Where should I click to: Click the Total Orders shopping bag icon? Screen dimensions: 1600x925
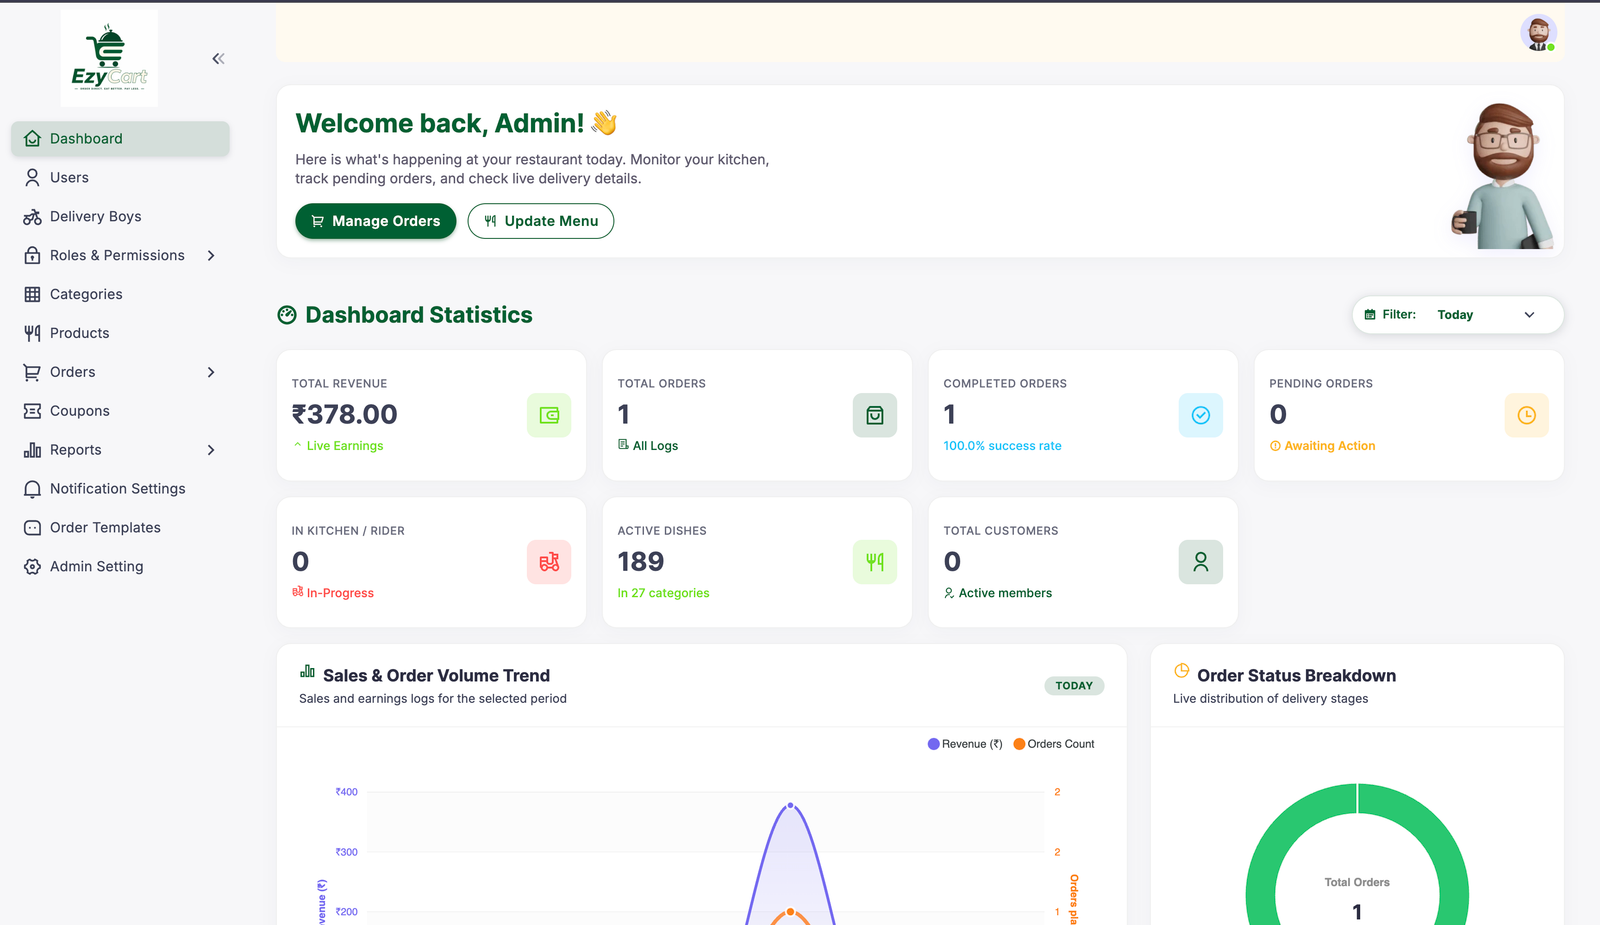pos(875,415)
